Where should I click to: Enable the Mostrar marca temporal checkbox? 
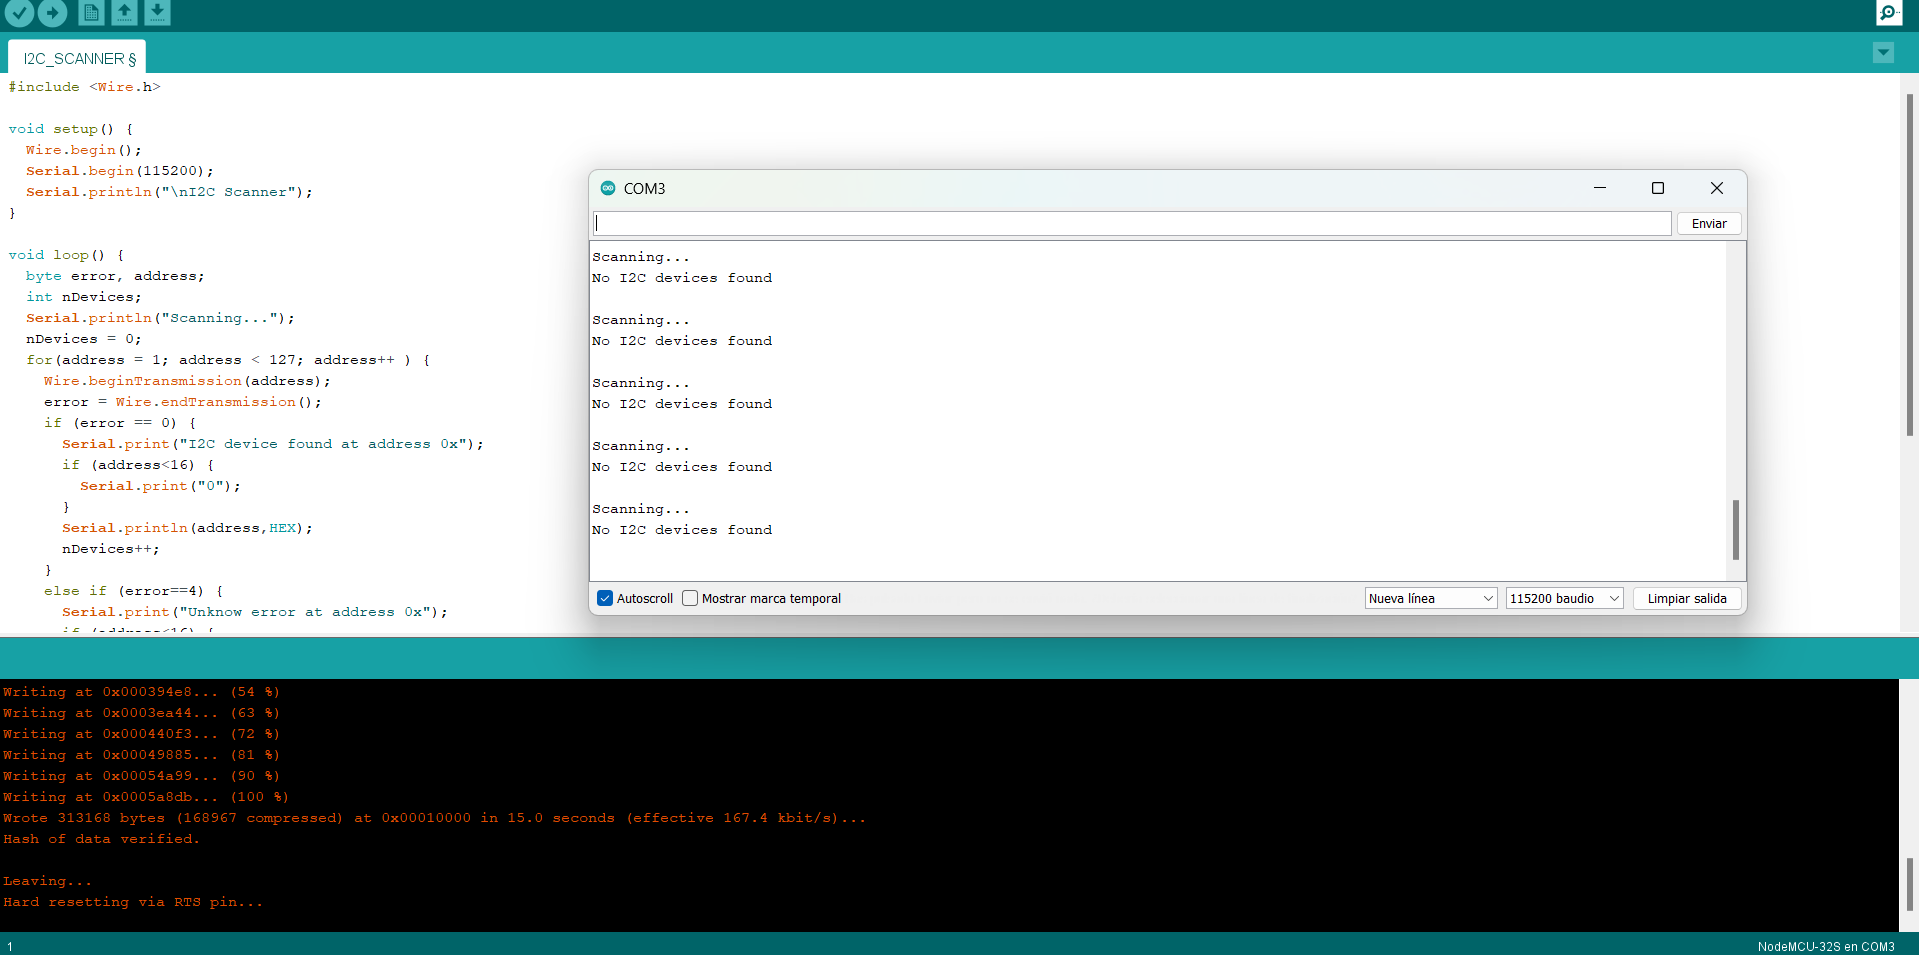(690, 598)
